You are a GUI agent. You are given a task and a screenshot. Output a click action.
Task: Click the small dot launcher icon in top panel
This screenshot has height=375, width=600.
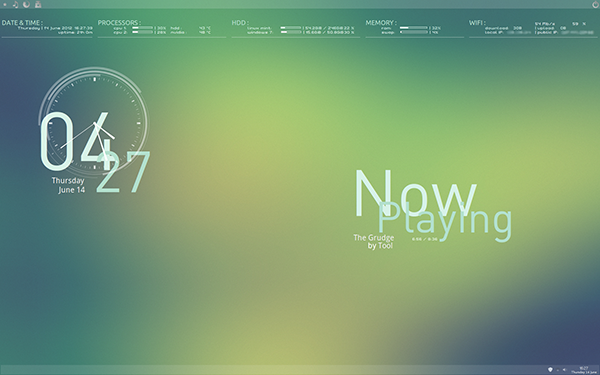(x=5, y=5)
